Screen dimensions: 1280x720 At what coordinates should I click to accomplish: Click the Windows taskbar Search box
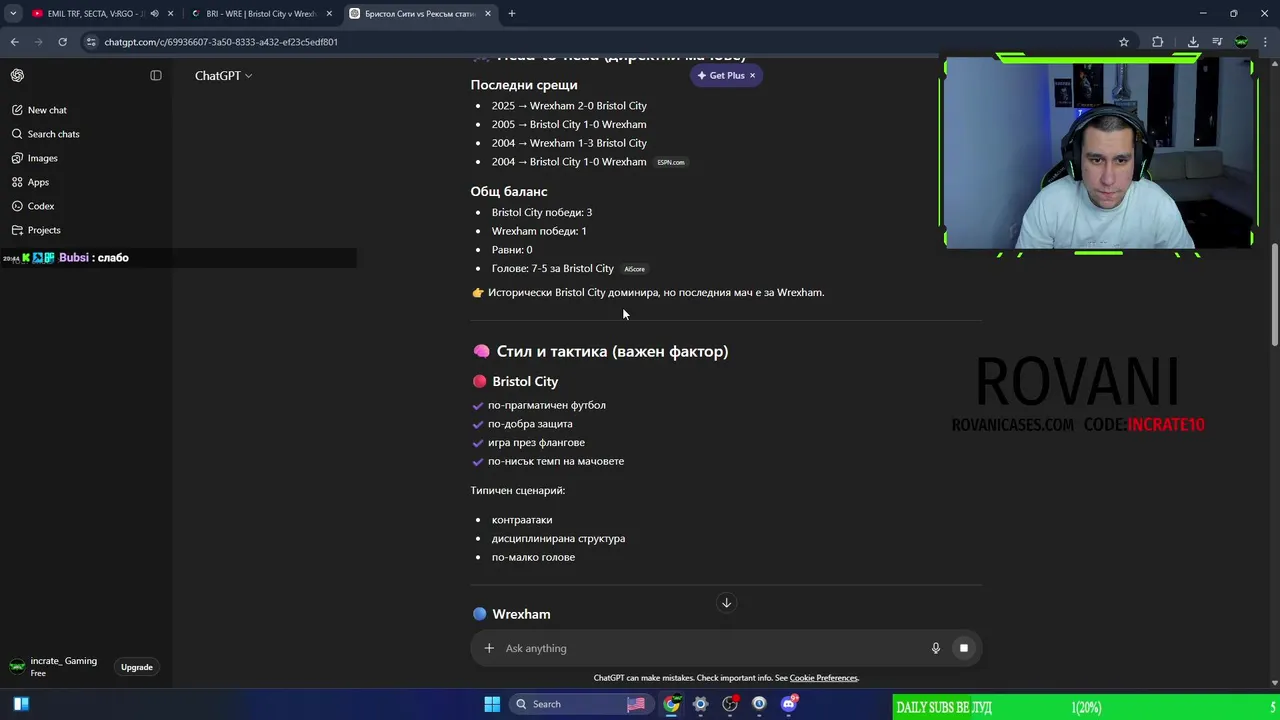click(x=579, y=704)
